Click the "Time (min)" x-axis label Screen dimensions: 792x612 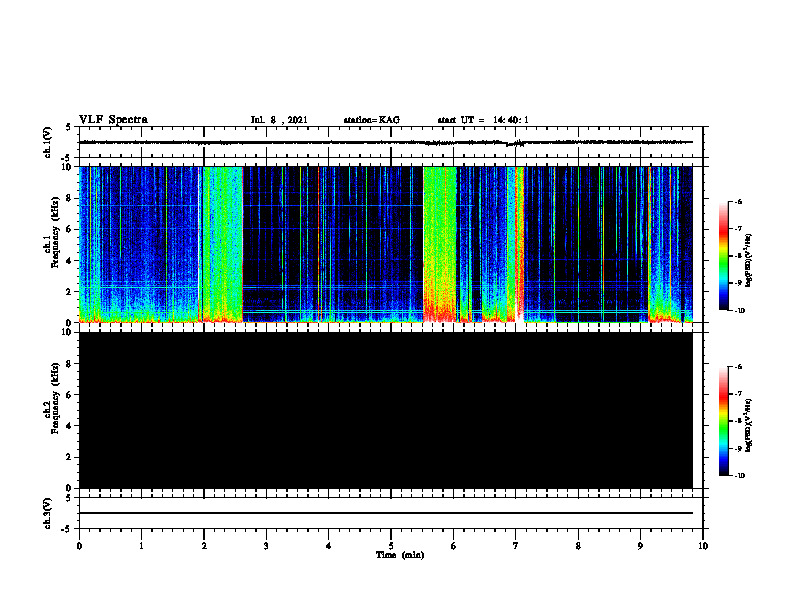pyautogui.click(x=400, y=555)
